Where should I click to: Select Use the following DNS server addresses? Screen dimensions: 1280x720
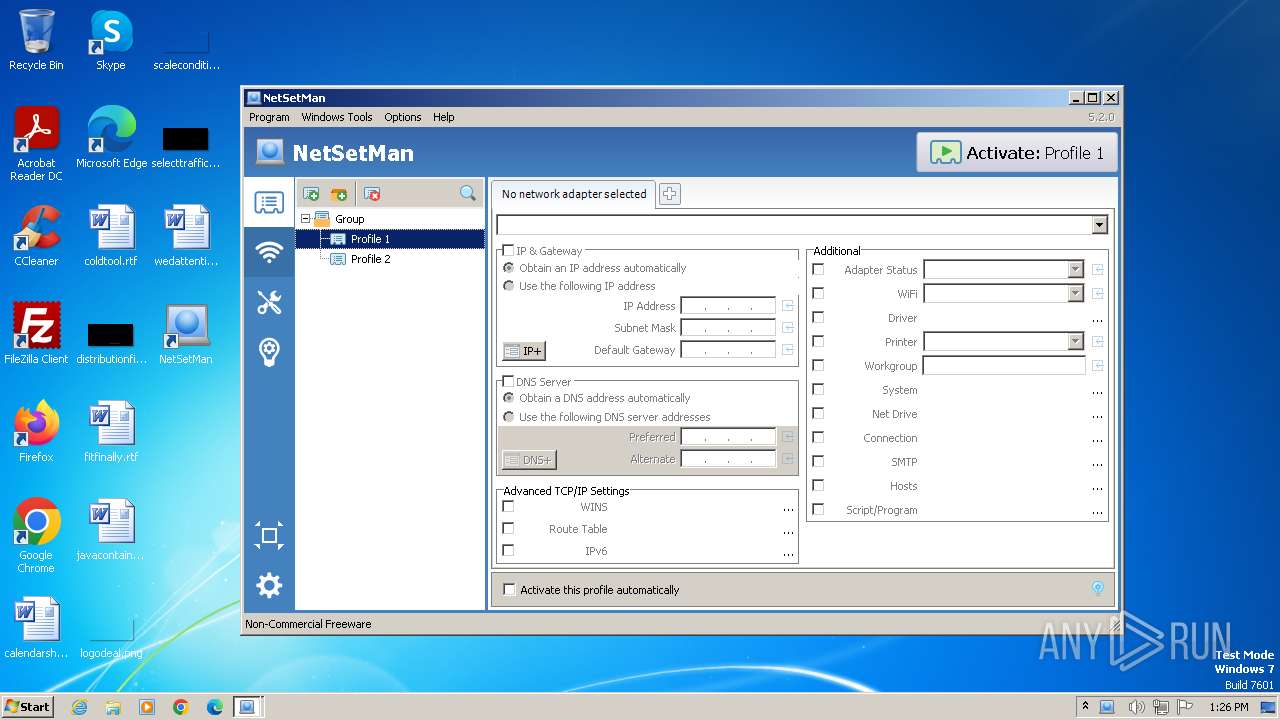tap(509, 417)
